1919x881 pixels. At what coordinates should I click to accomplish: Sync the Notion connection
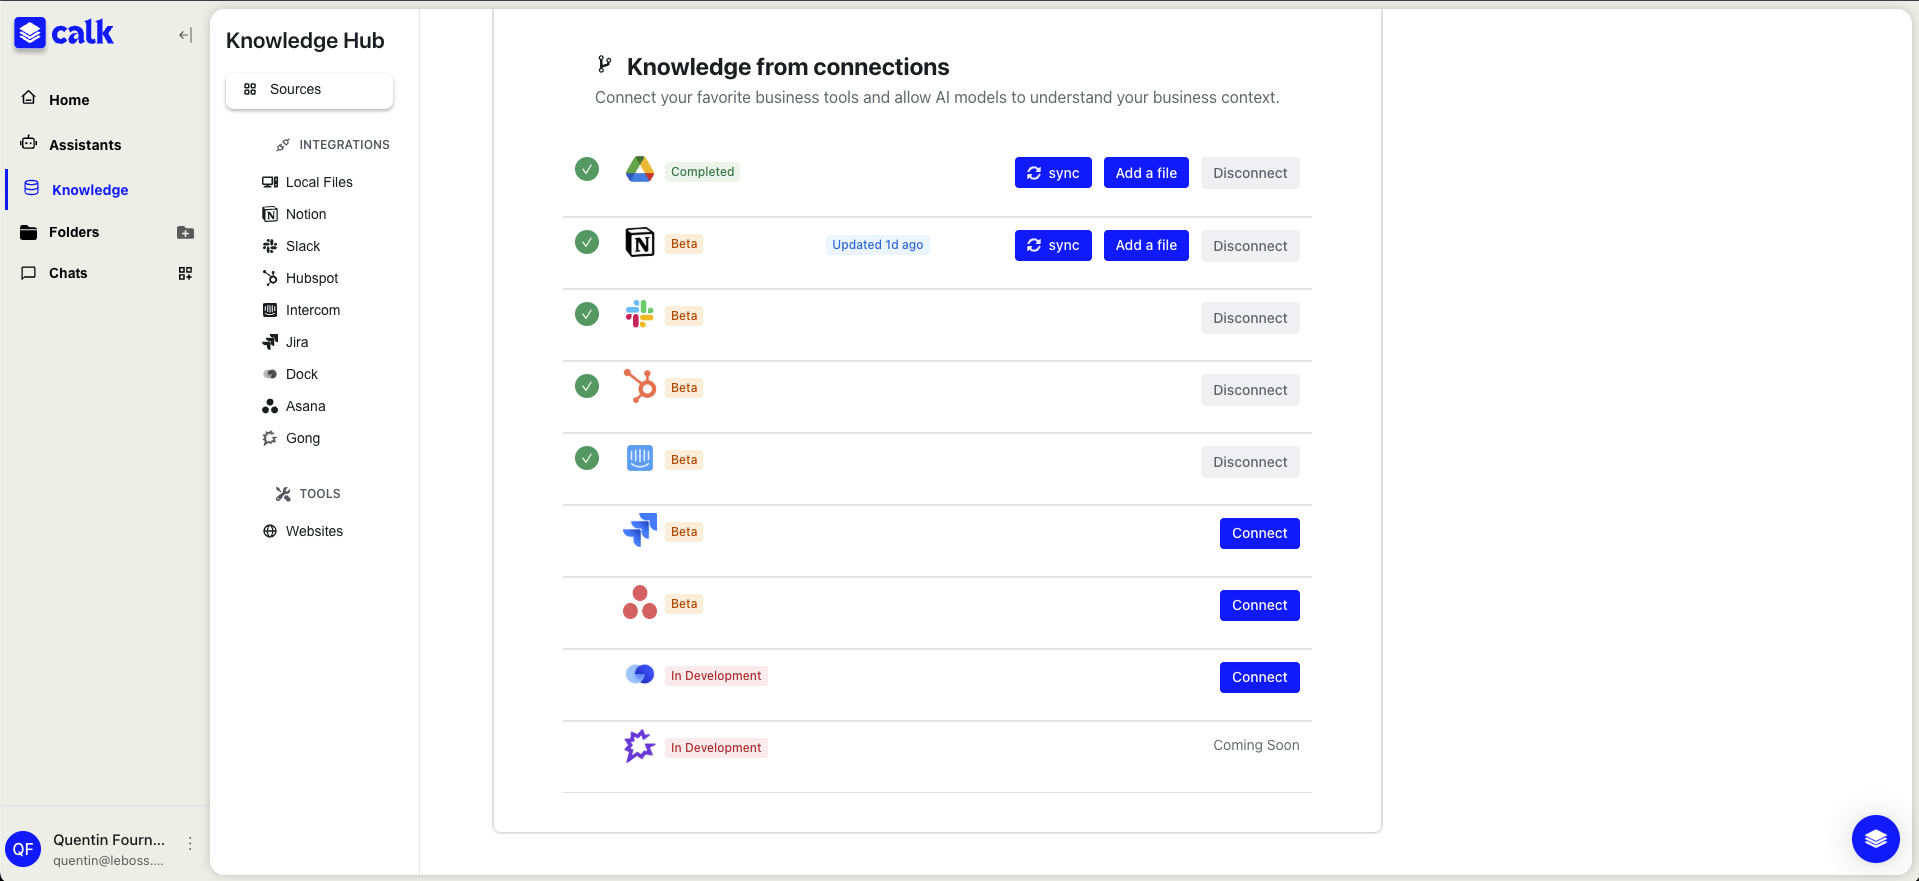(x=1053, y=245)
